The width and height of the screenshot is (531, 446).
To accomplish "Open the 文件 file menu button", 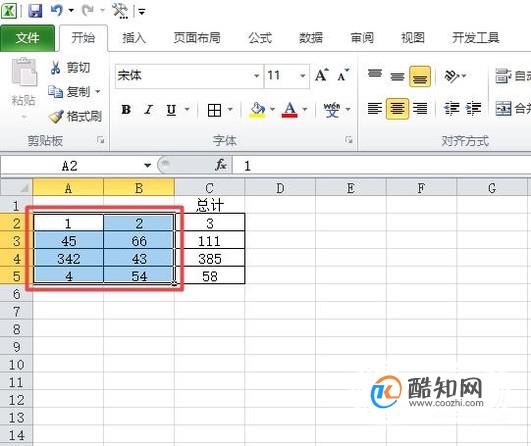I will (x=27, y=38).
